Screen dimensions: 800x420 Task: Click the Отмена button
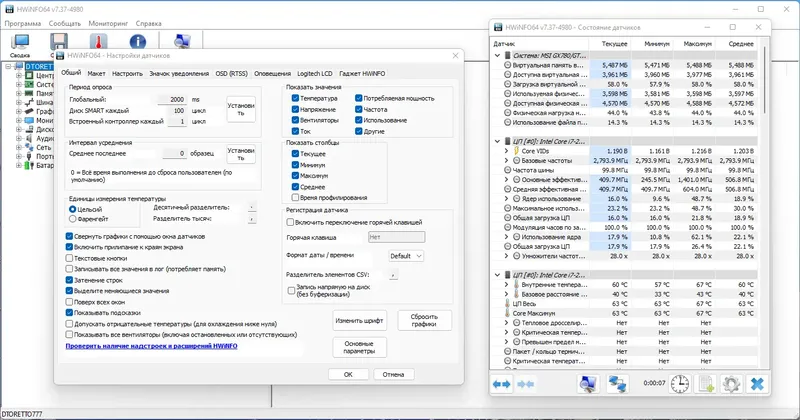point(393,375)
